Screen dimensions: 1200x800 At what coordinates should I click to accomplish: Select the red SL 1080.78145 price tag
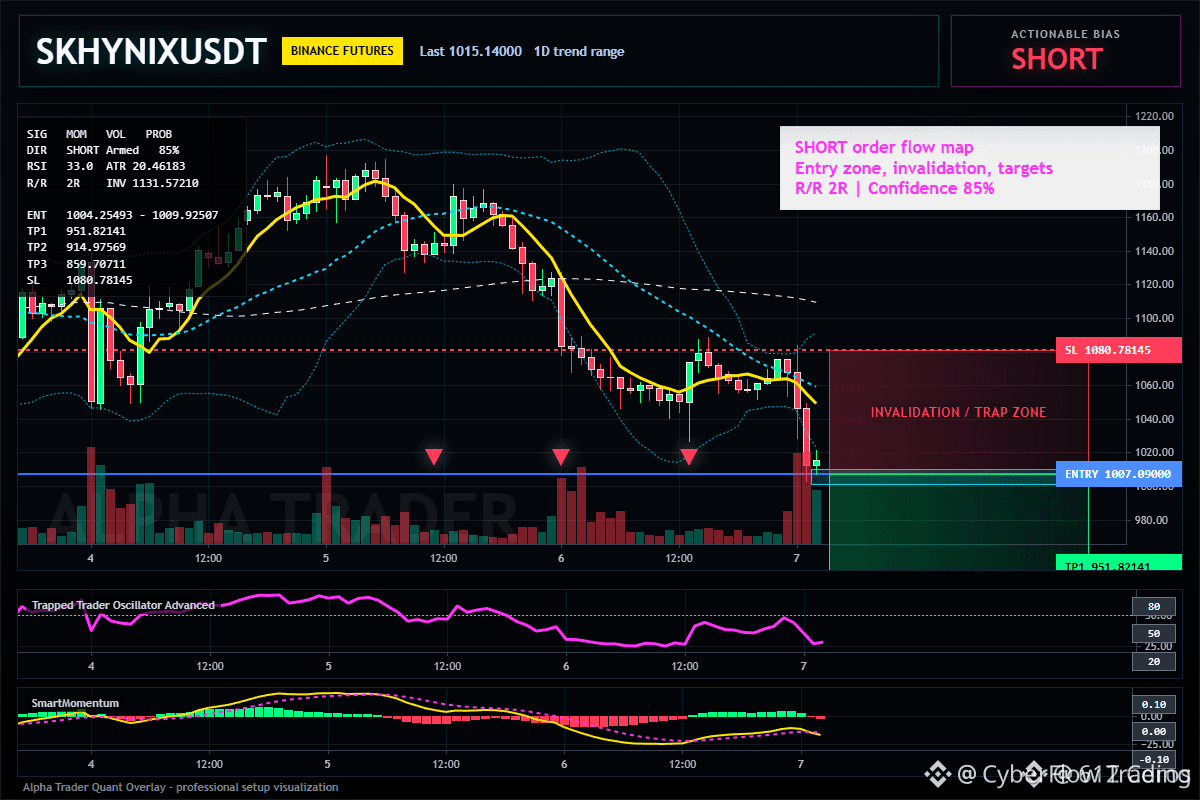(1118, 350)
